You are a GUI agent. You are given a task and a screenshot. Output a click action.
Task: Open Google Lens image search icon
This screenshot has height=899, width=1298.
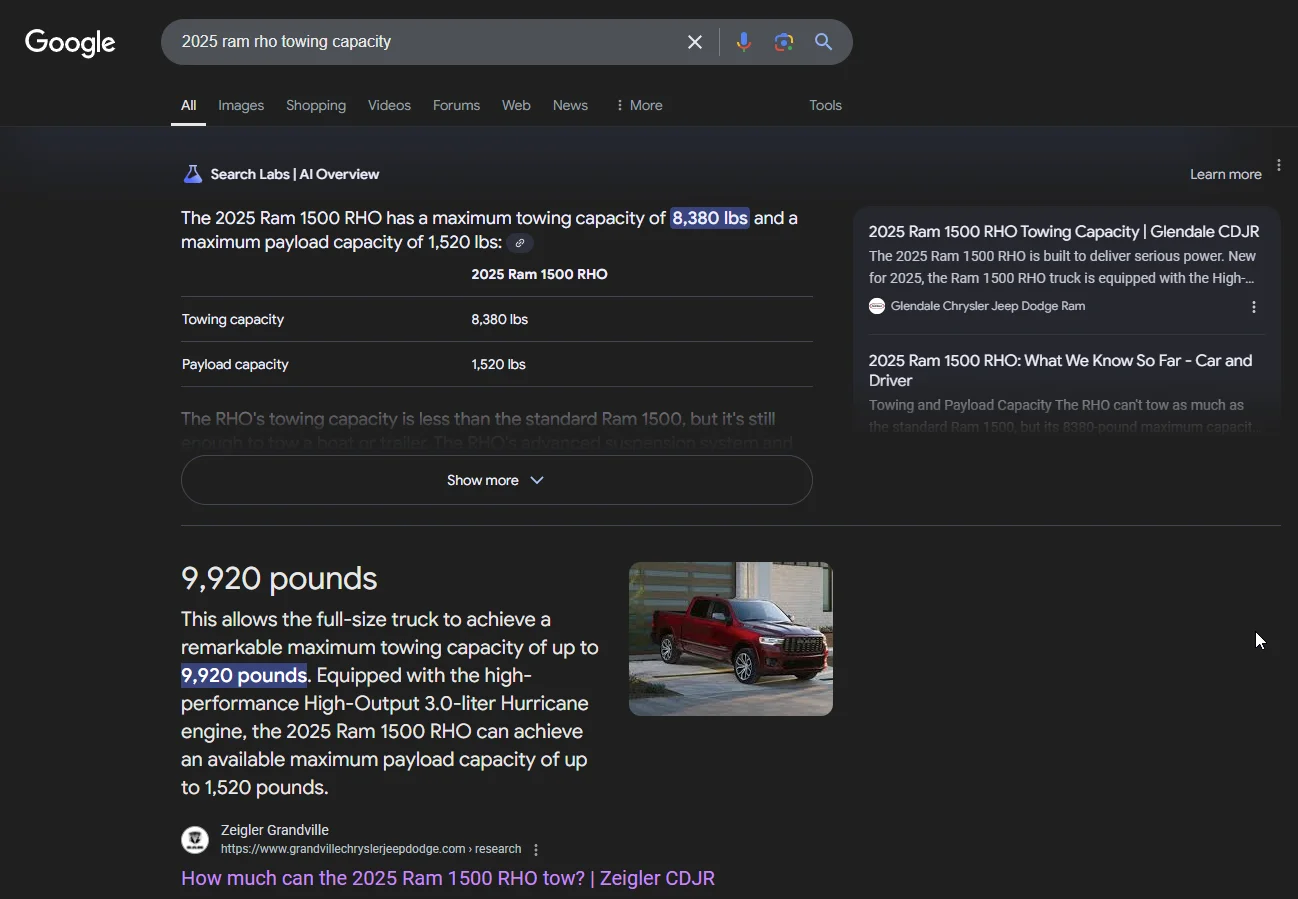[x=783, y=42]
